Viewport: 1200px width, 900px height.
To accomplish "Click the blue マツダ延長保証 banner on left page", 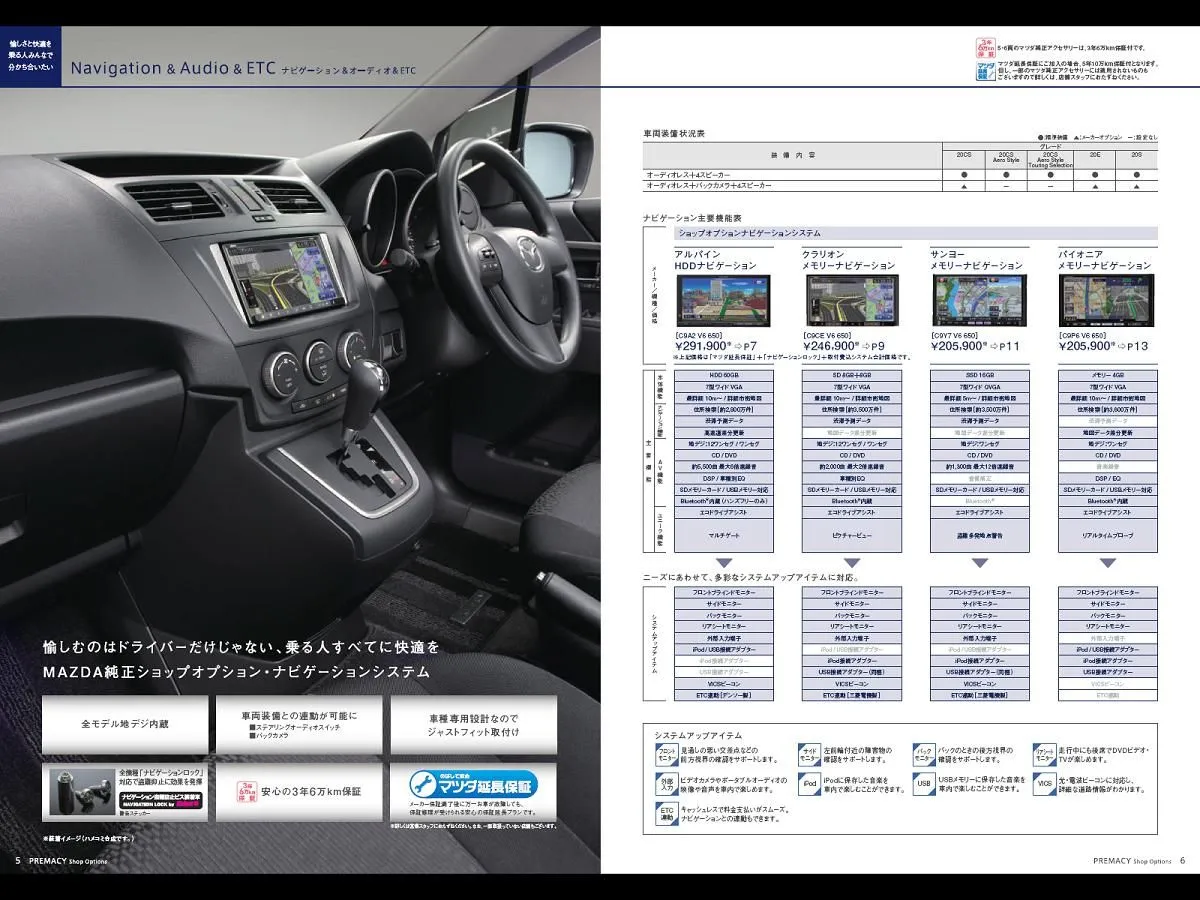I will [x=473, y=783].
